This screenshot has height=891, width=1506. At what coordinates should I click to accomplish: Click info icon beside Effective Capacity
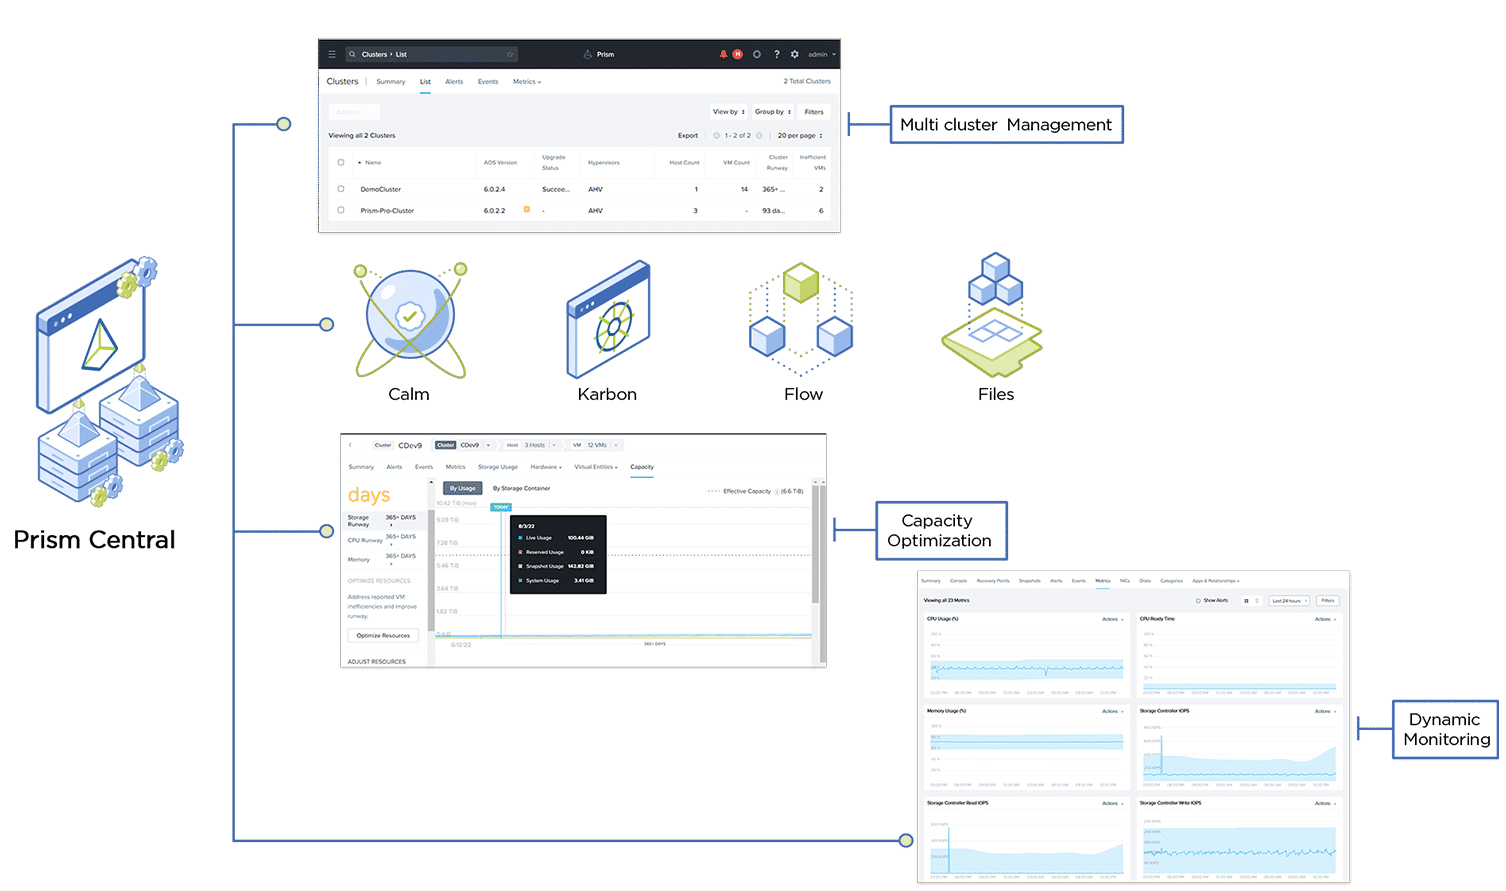pyautogui.click(x=777, y=491)
